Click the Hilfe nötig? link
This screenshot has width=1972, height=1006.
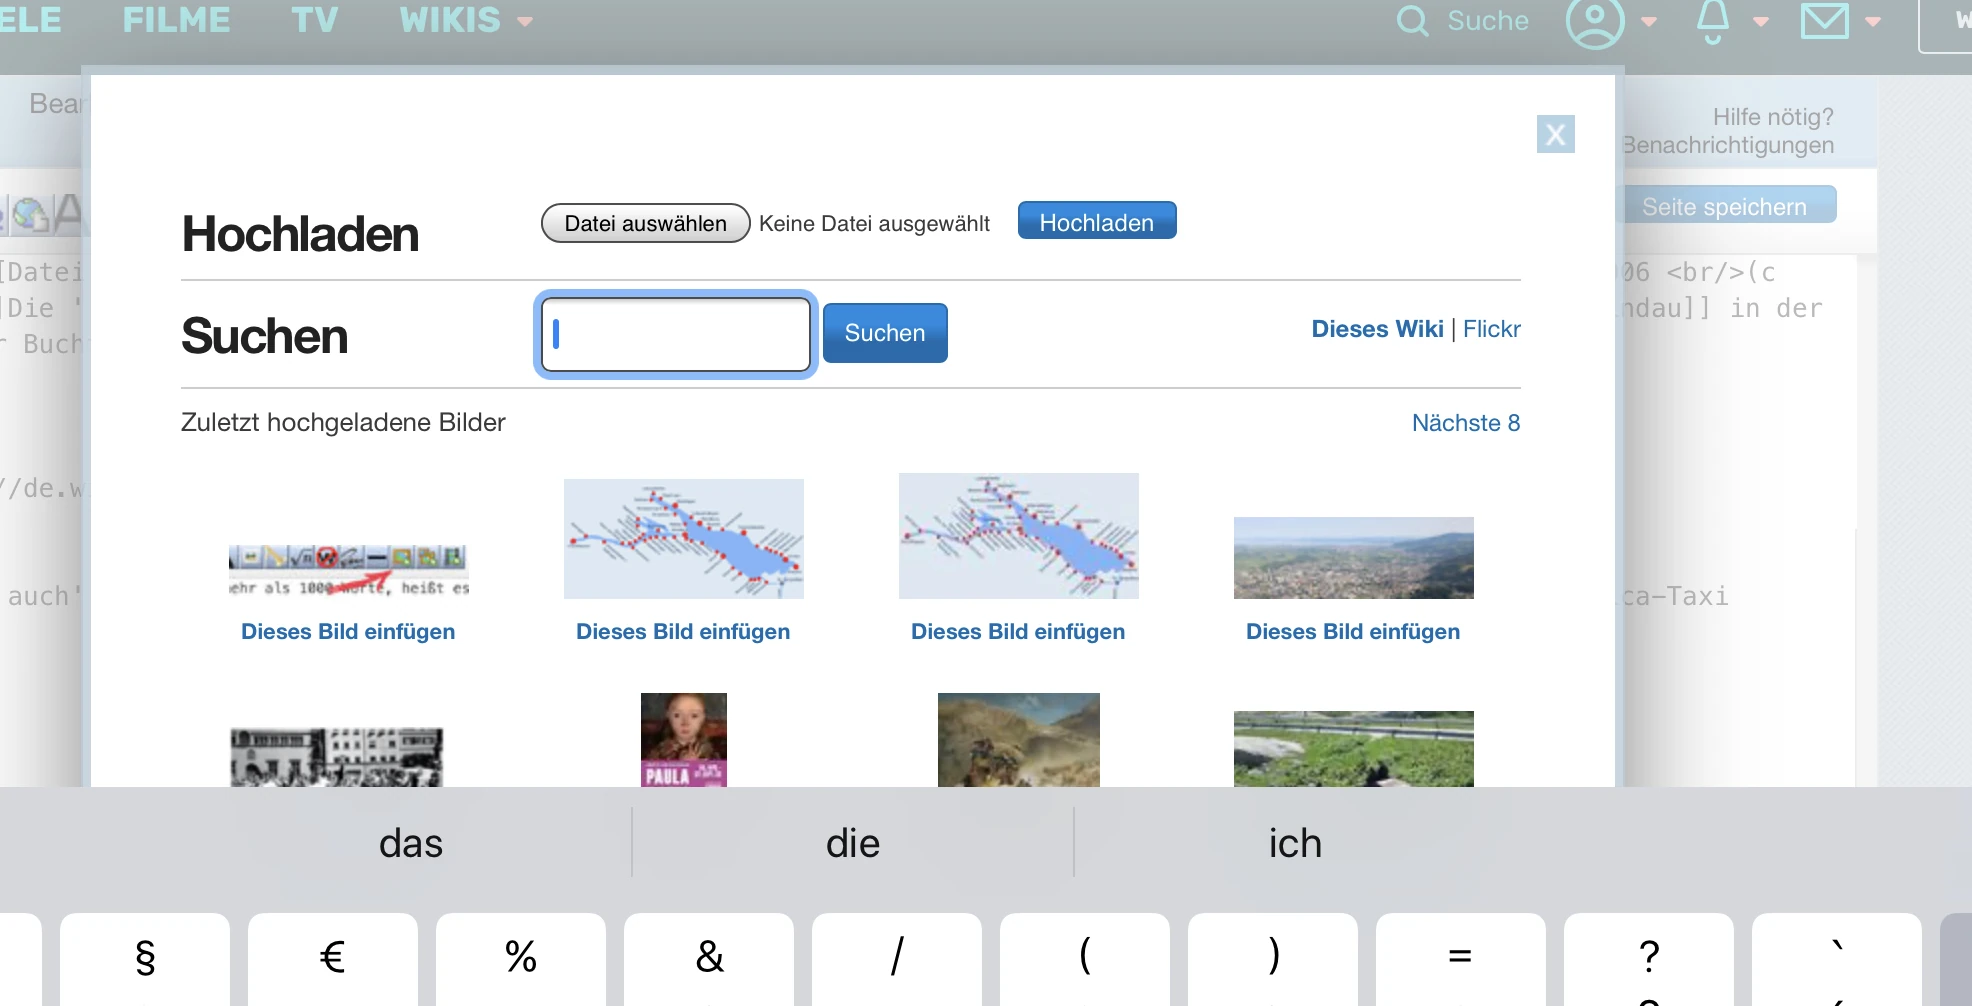tap(1773, 117)
